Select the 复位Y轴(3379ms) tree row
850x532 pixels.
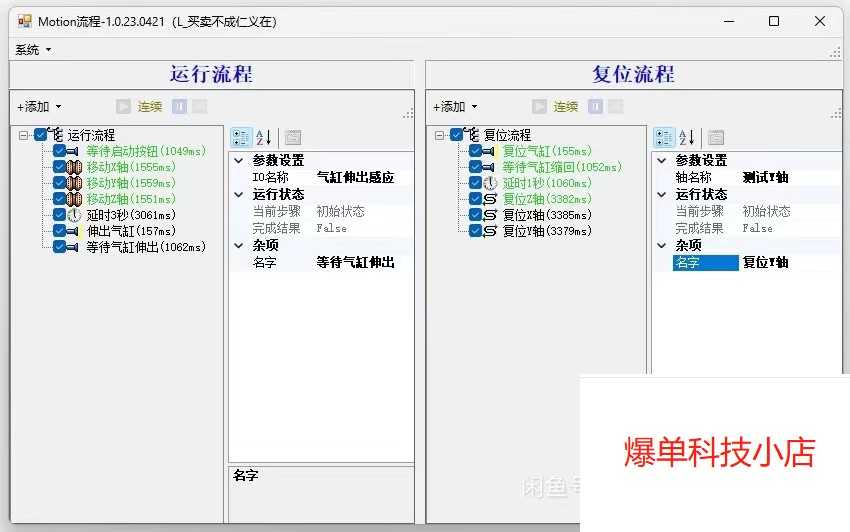(546, 231)
